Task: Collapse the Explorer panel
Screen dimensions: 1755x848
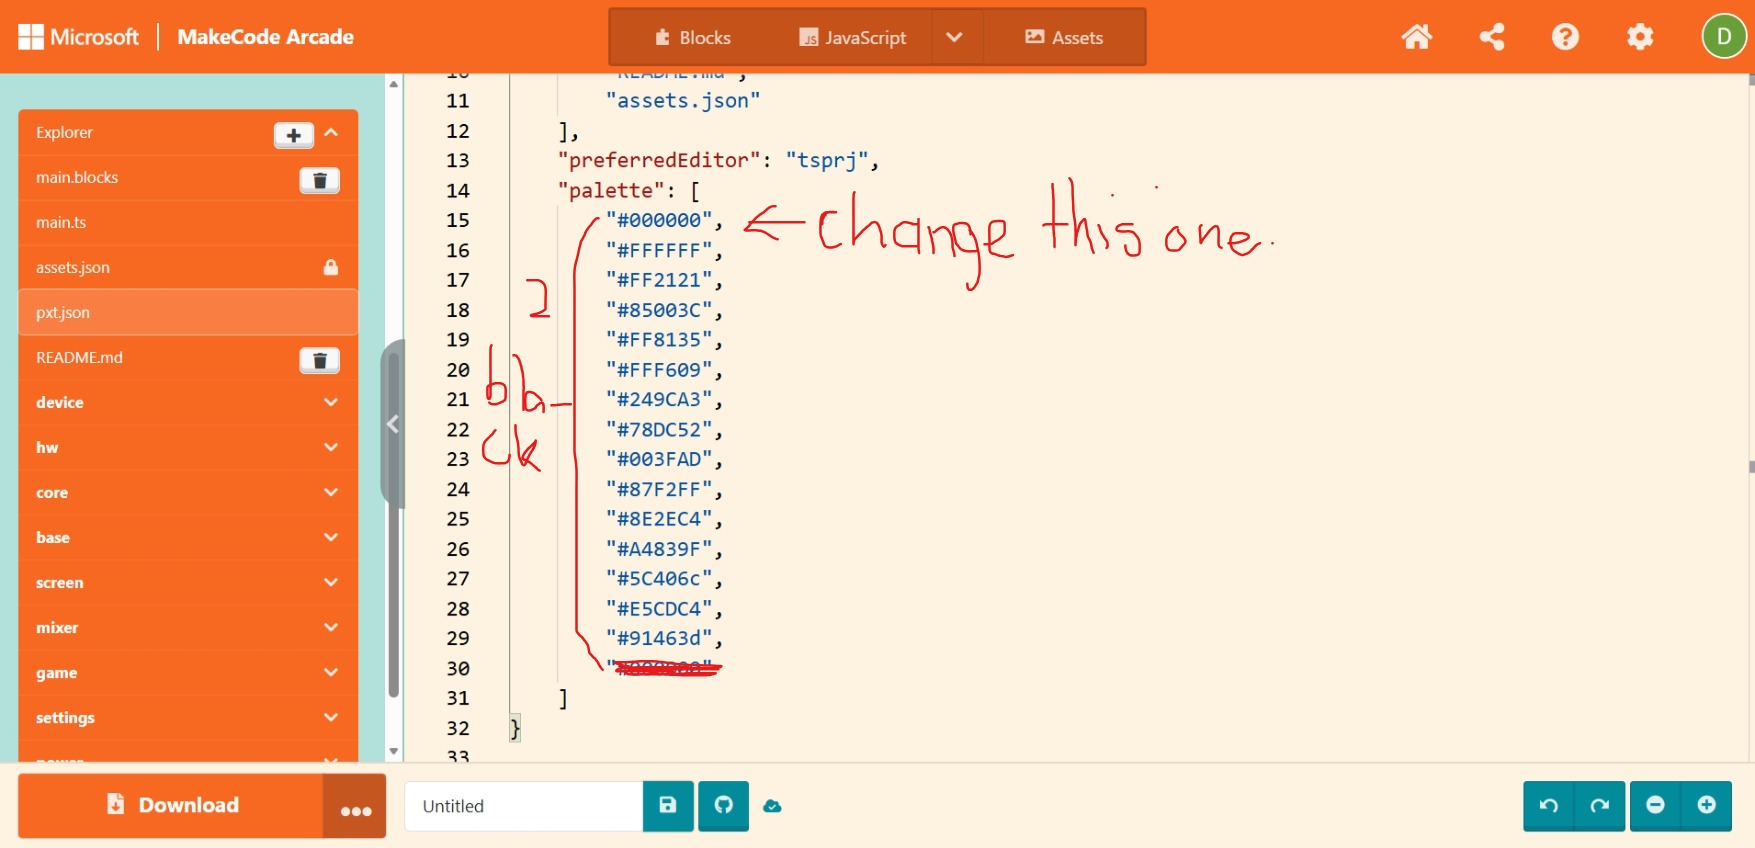Action: [332, 133]
